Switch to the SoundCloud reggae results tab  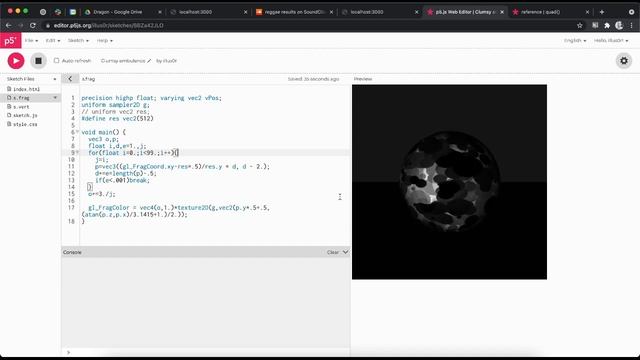click(x=294, y=12)
